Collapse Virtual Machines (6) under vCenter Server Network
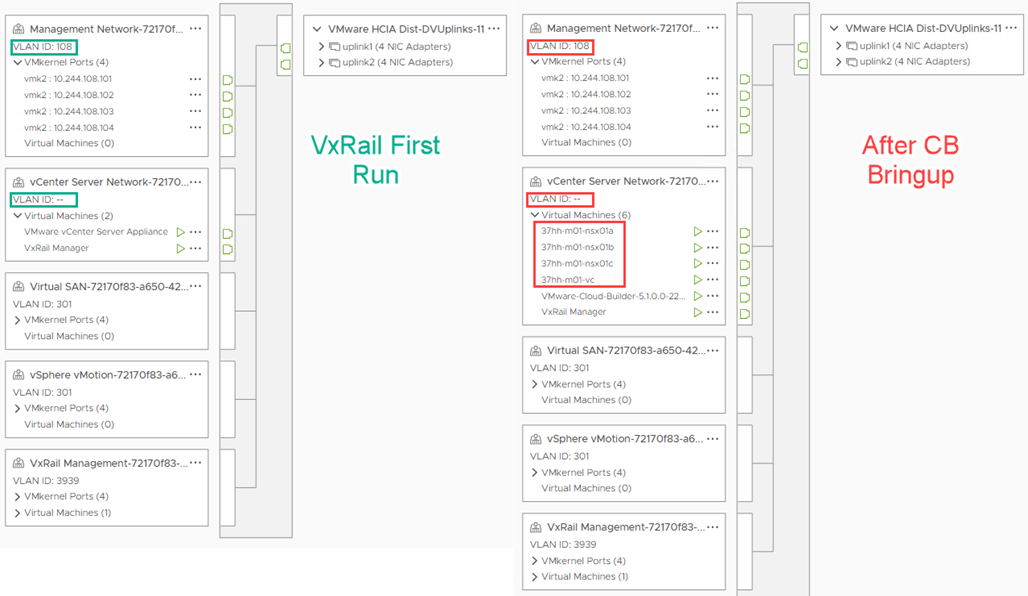This screenshot has height=596, width=1028. point(535,215)
